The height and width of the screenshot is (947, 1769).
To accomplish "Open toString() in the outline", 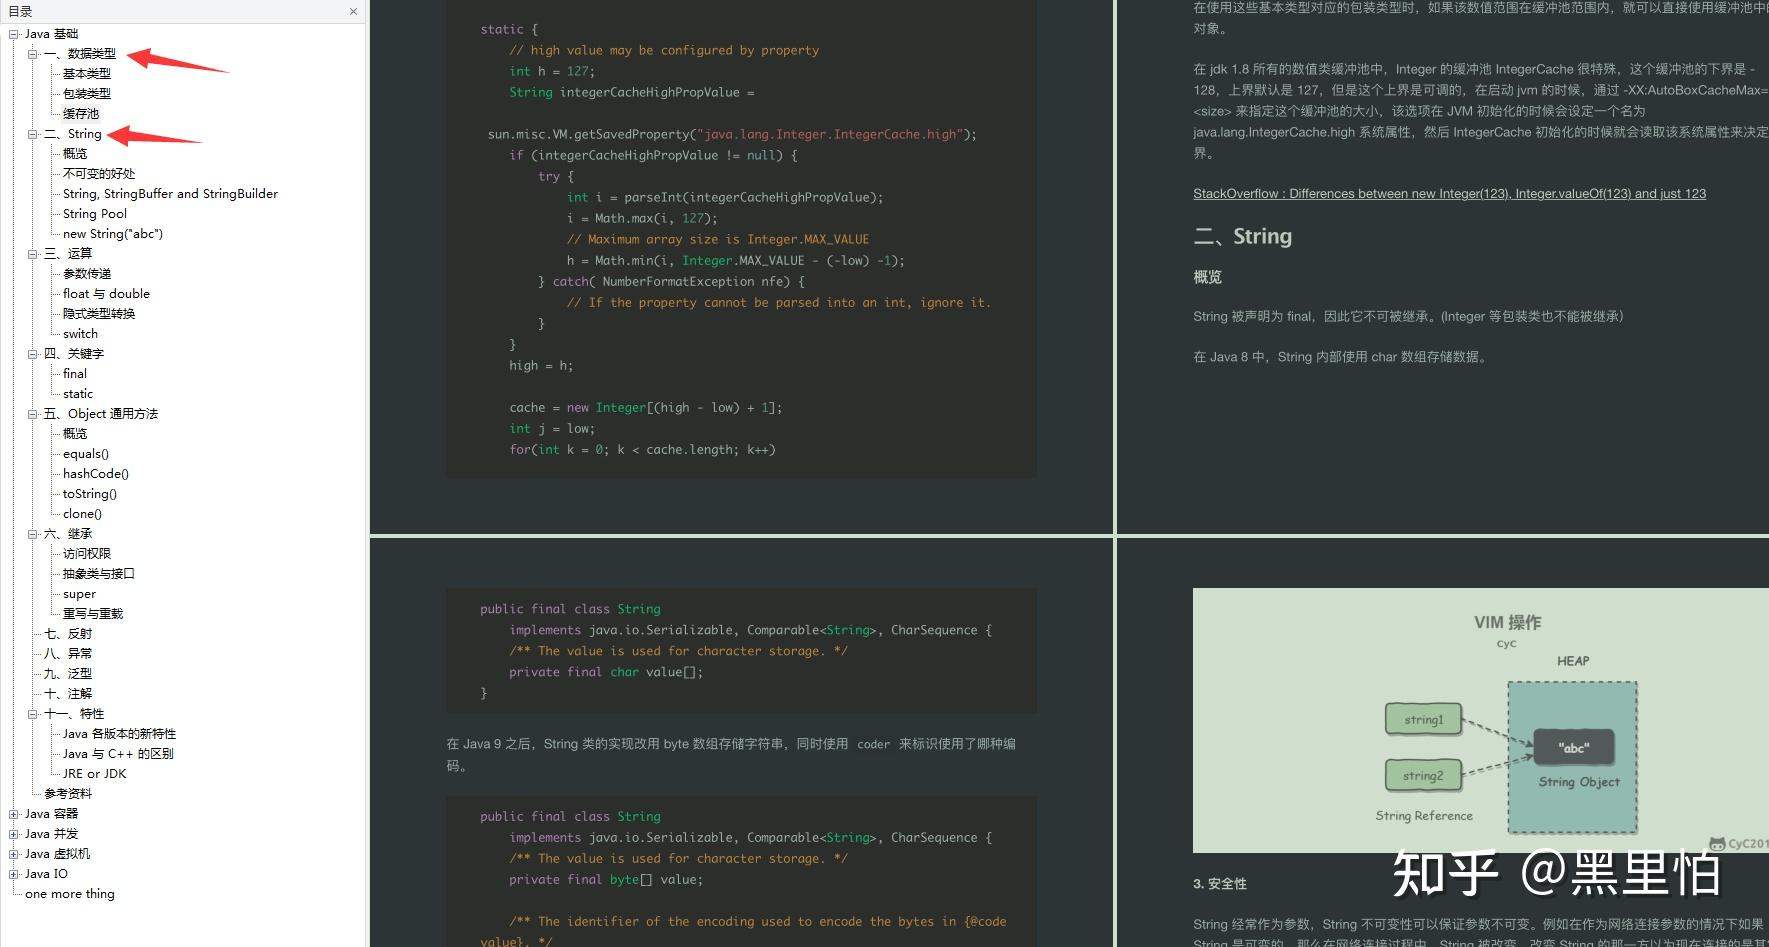I will (90, 494).
